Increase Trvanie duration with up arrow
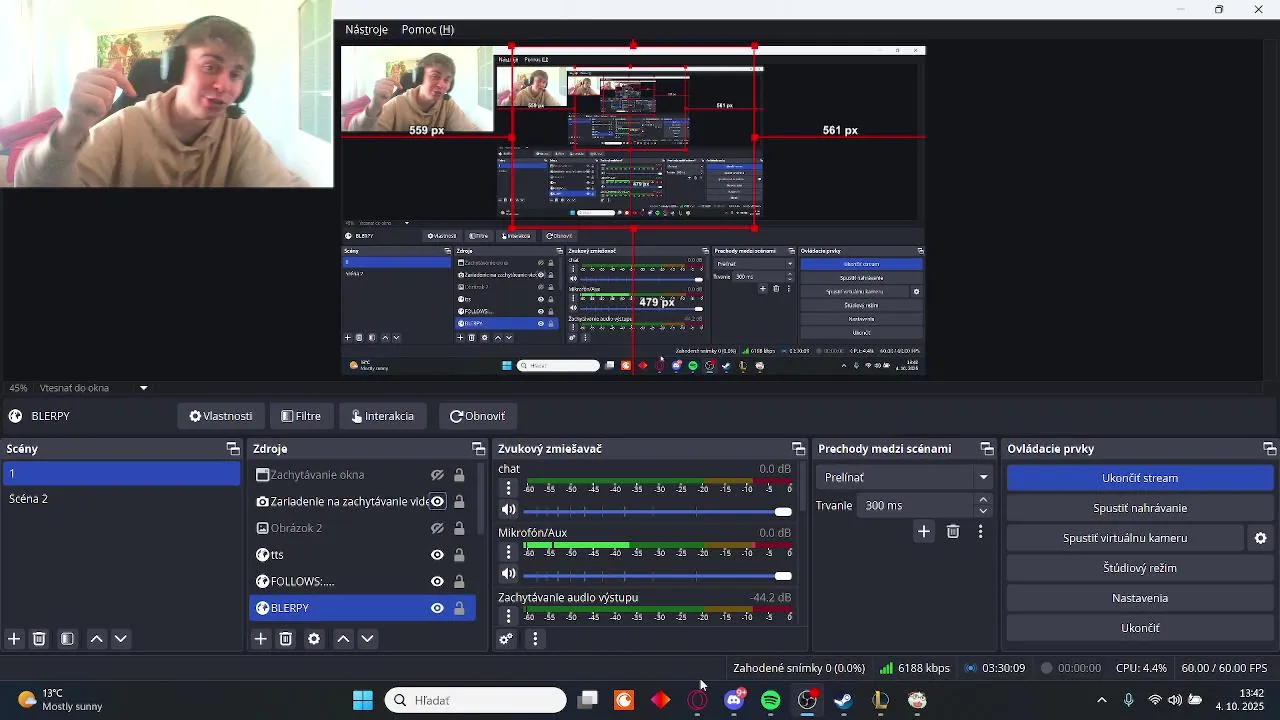The height and width of the screenshot is (720, 1280). click(984, 500)
